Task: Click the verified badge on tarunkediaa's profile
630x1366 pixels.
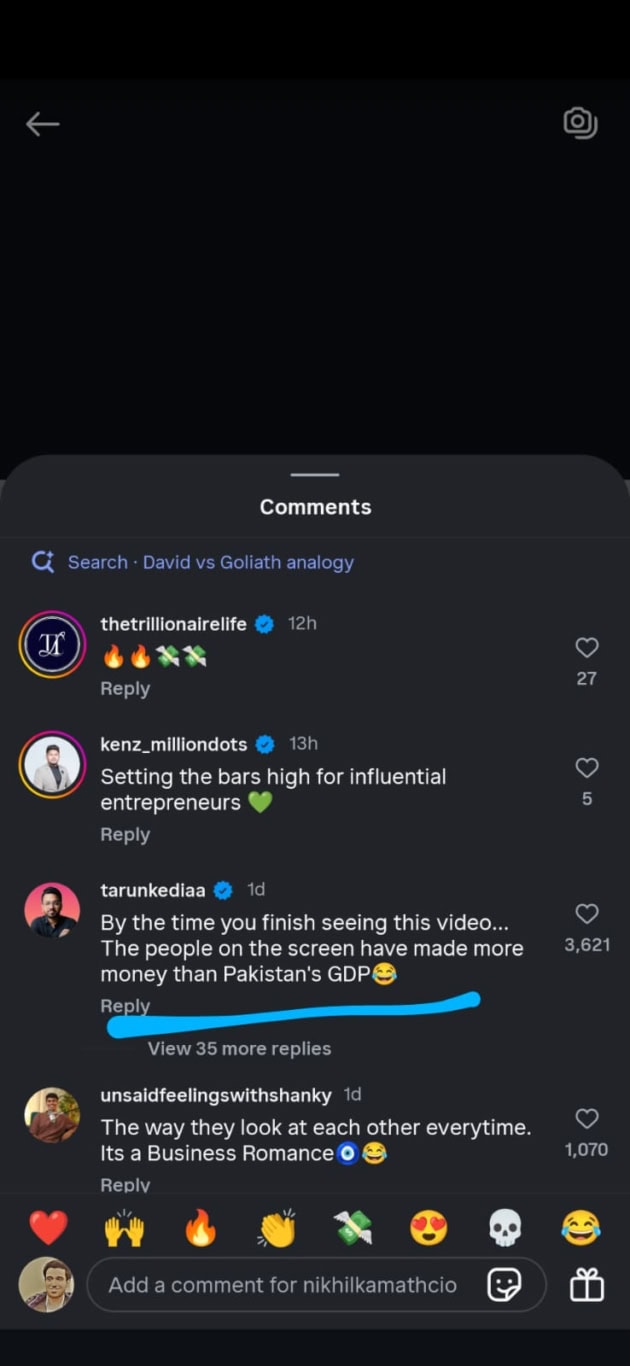Action: [x=222, y=889]
